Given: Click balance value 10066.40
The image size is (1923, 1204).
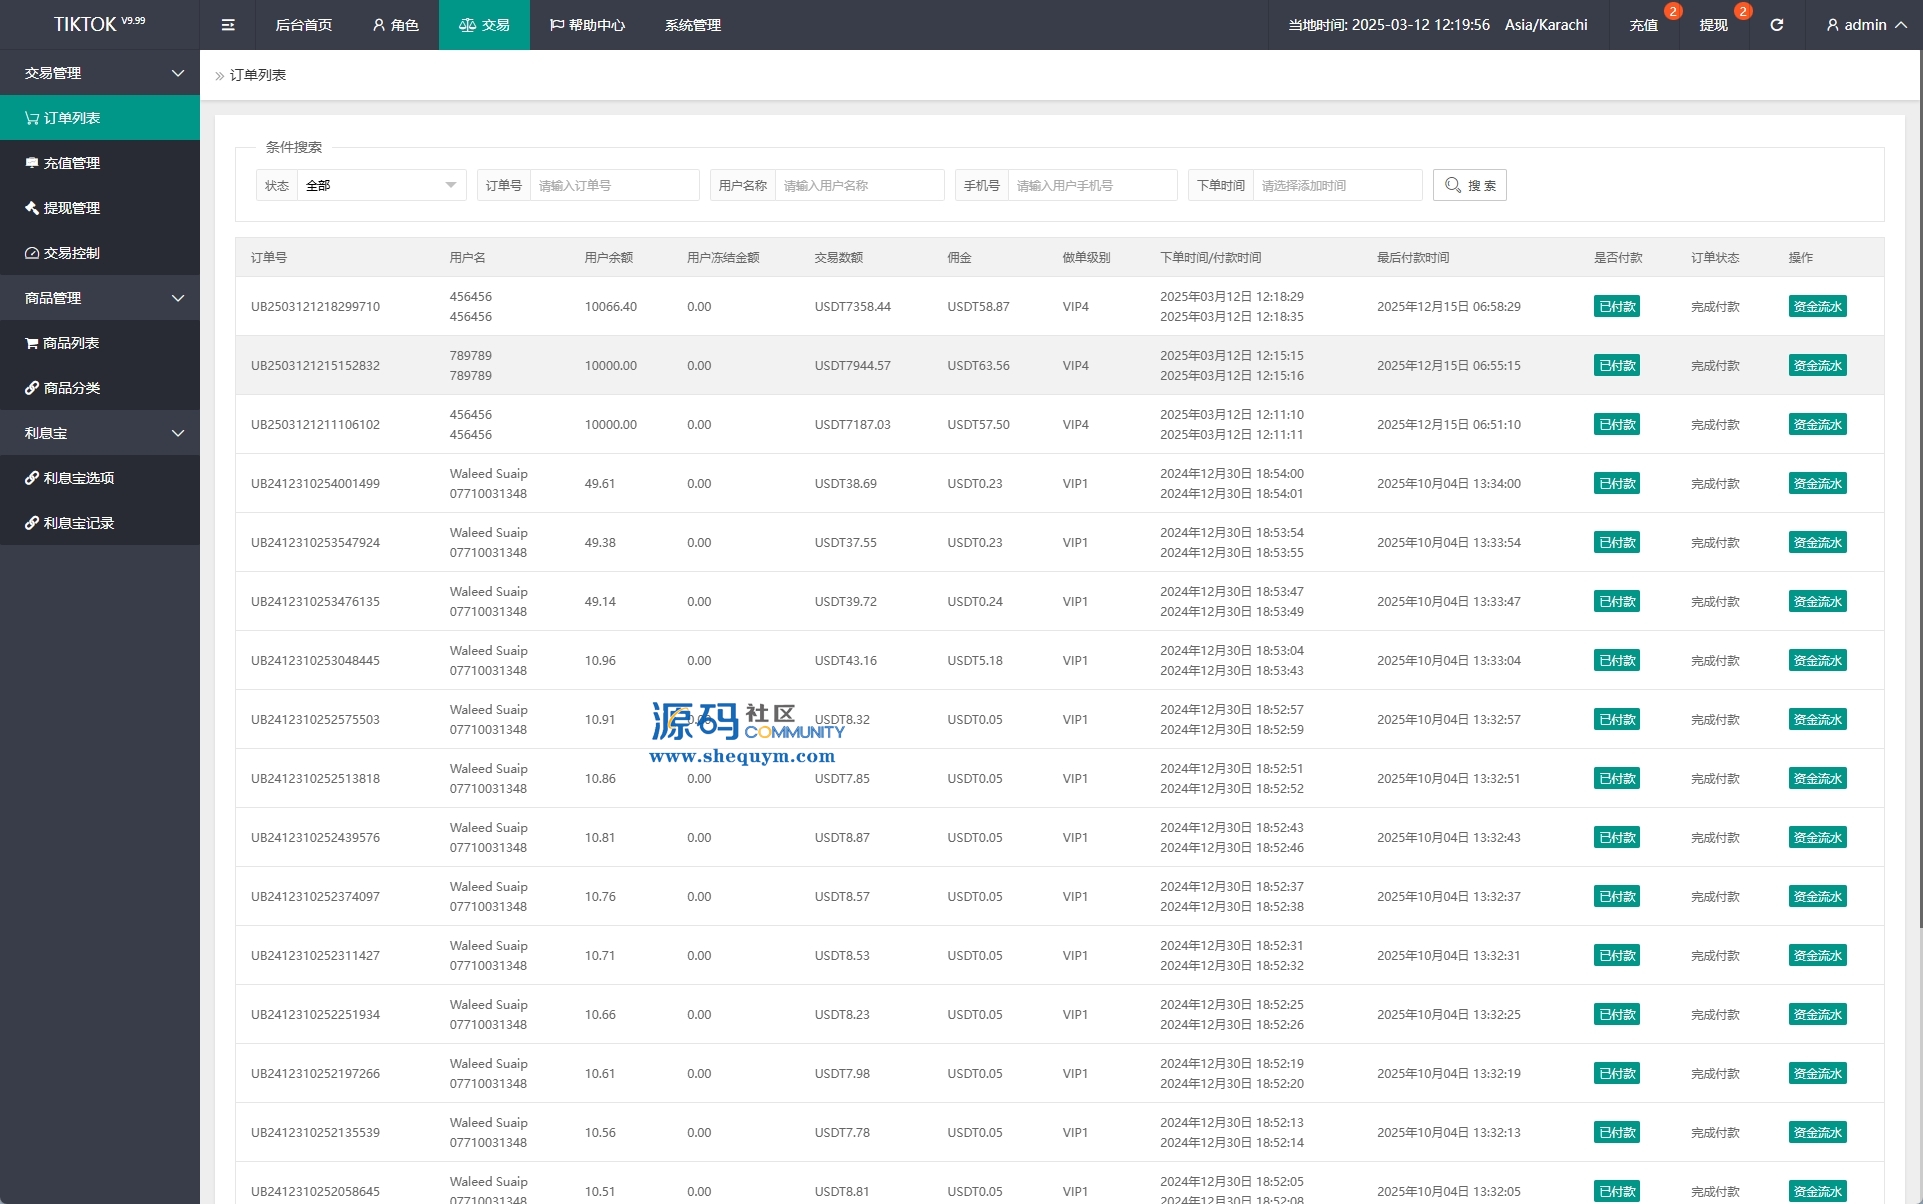Looking at the screenshot, I should point(610,306).
